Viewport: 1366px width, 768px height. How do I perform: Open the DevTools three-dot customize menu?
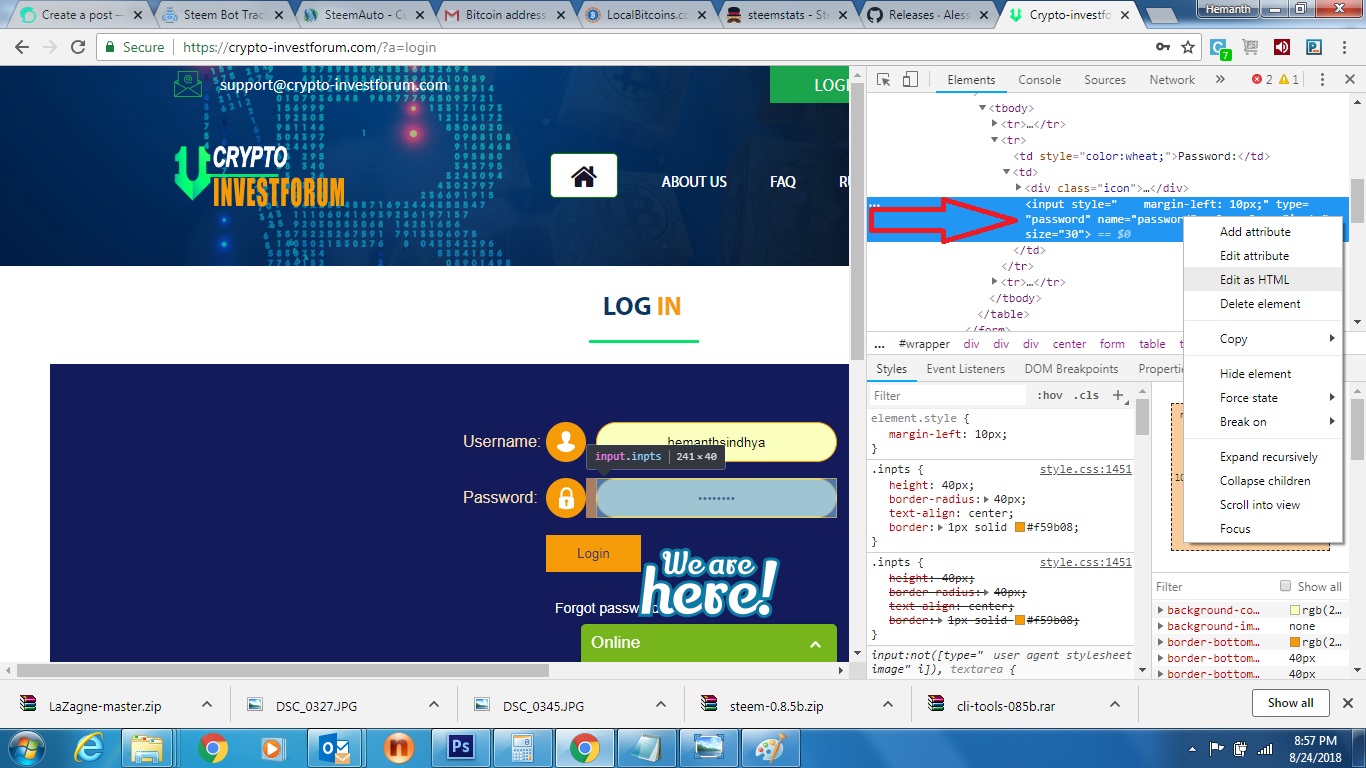point(1322,80)
